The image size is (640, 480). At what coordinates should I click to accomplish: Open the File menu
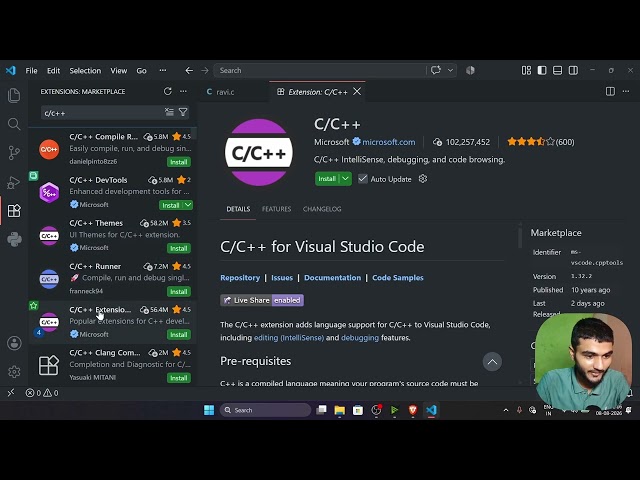point(31,71)
